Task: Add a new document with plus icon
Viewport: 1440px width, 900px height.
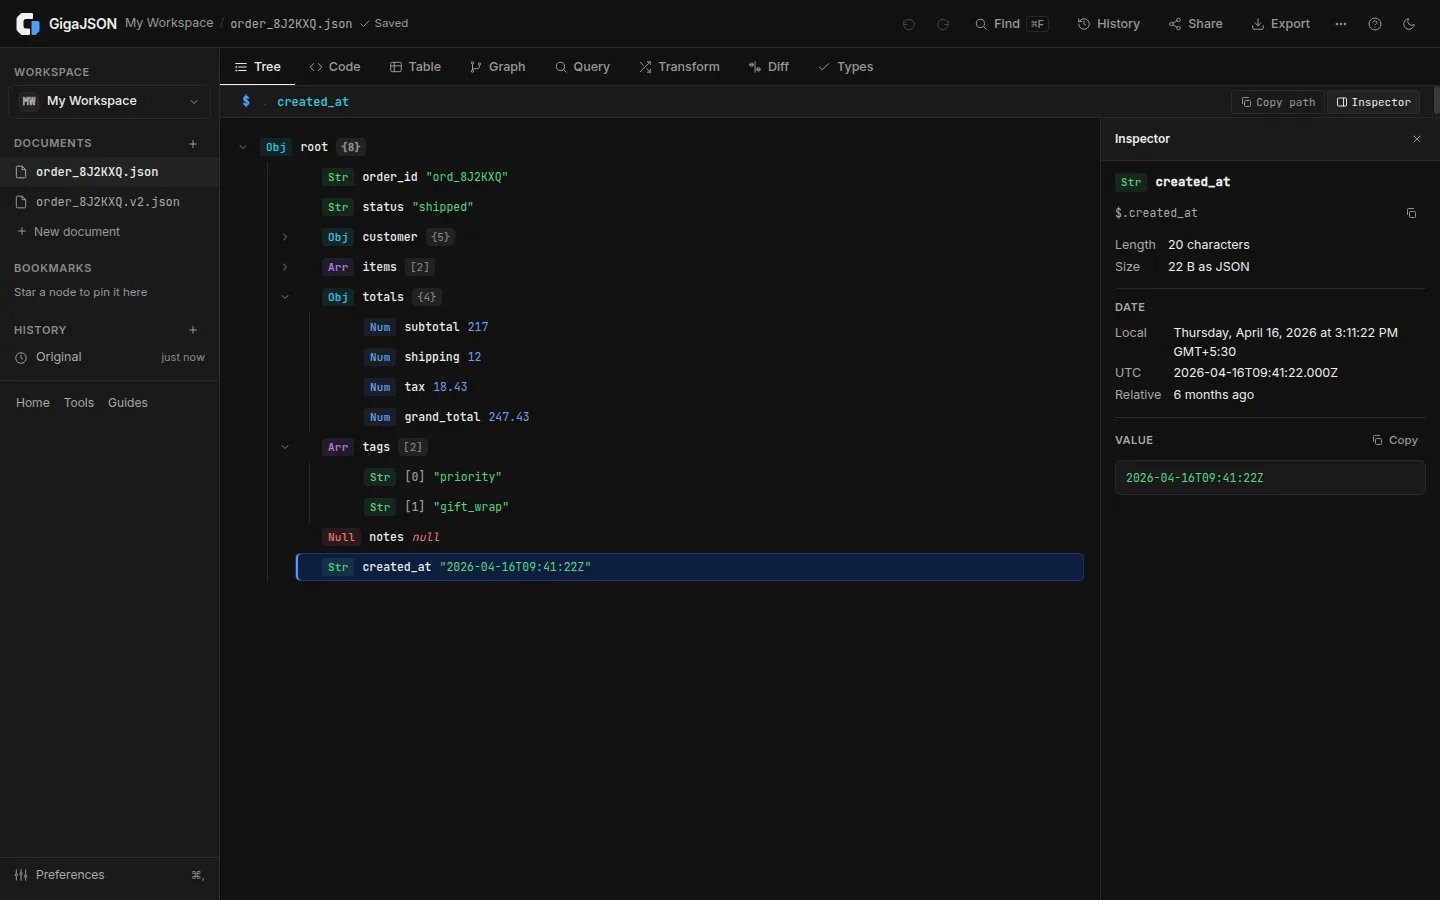Action: point(193,144)
